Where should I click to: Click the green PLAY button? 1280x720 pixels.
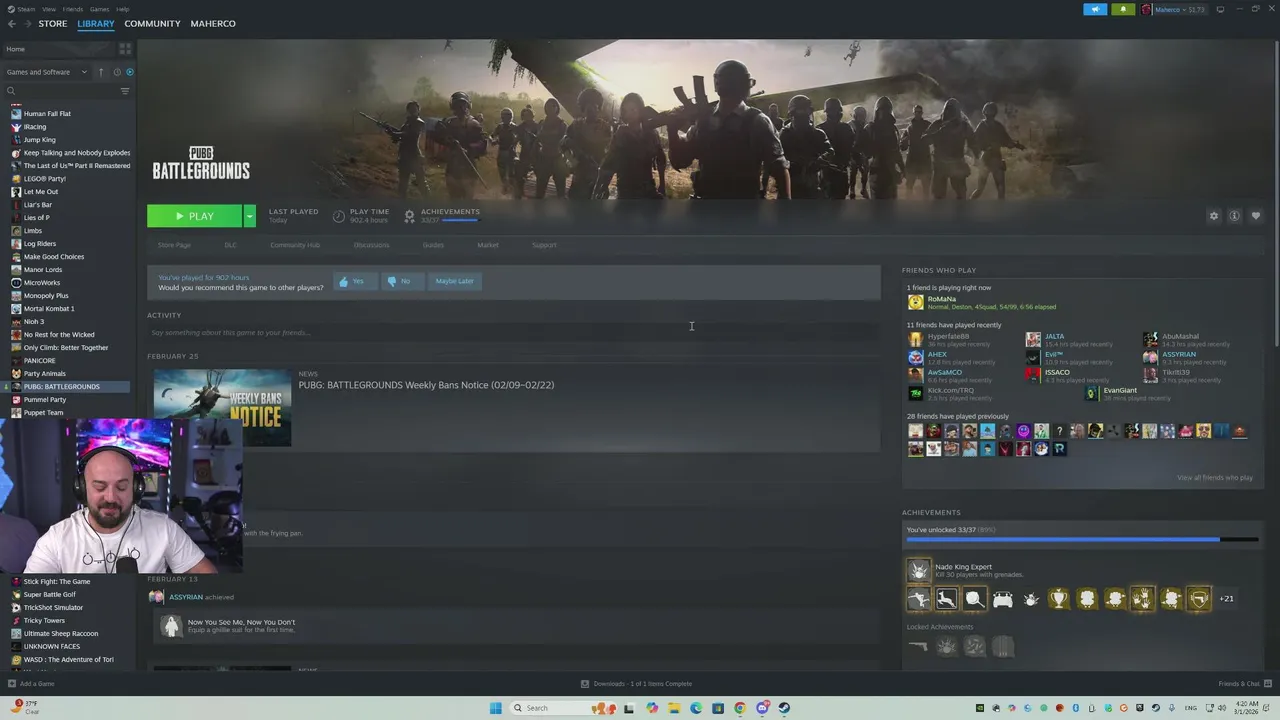(194, 216)
